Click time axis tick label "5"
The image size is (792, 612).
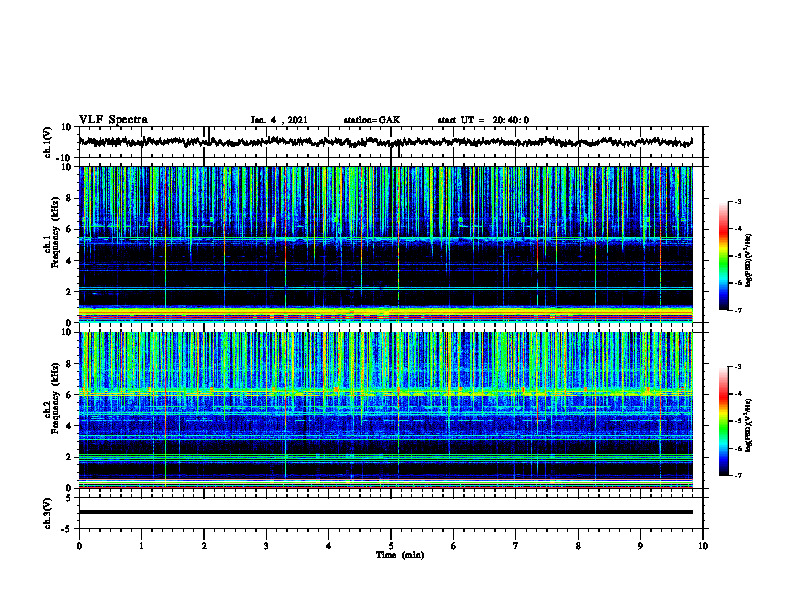coord(391,546)
